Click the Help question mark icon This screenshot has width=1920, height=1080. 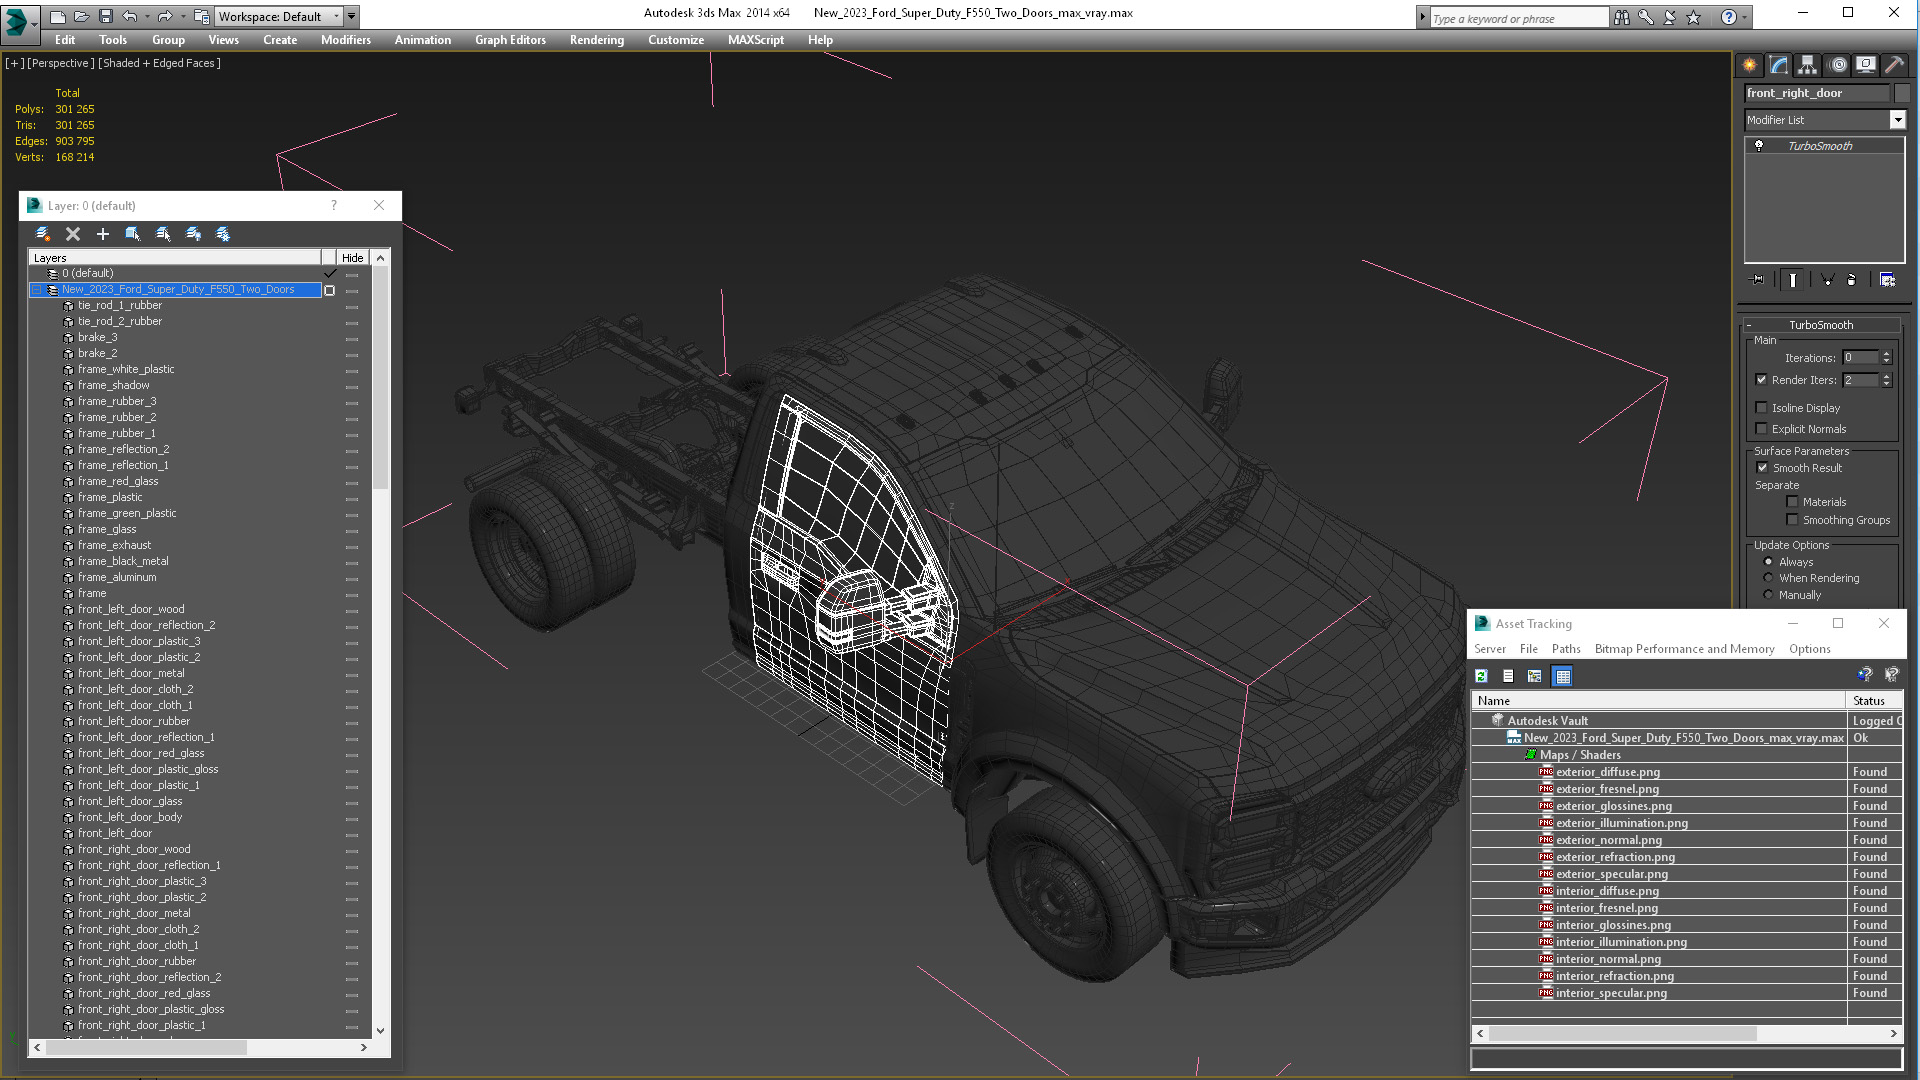point(1729,17)
